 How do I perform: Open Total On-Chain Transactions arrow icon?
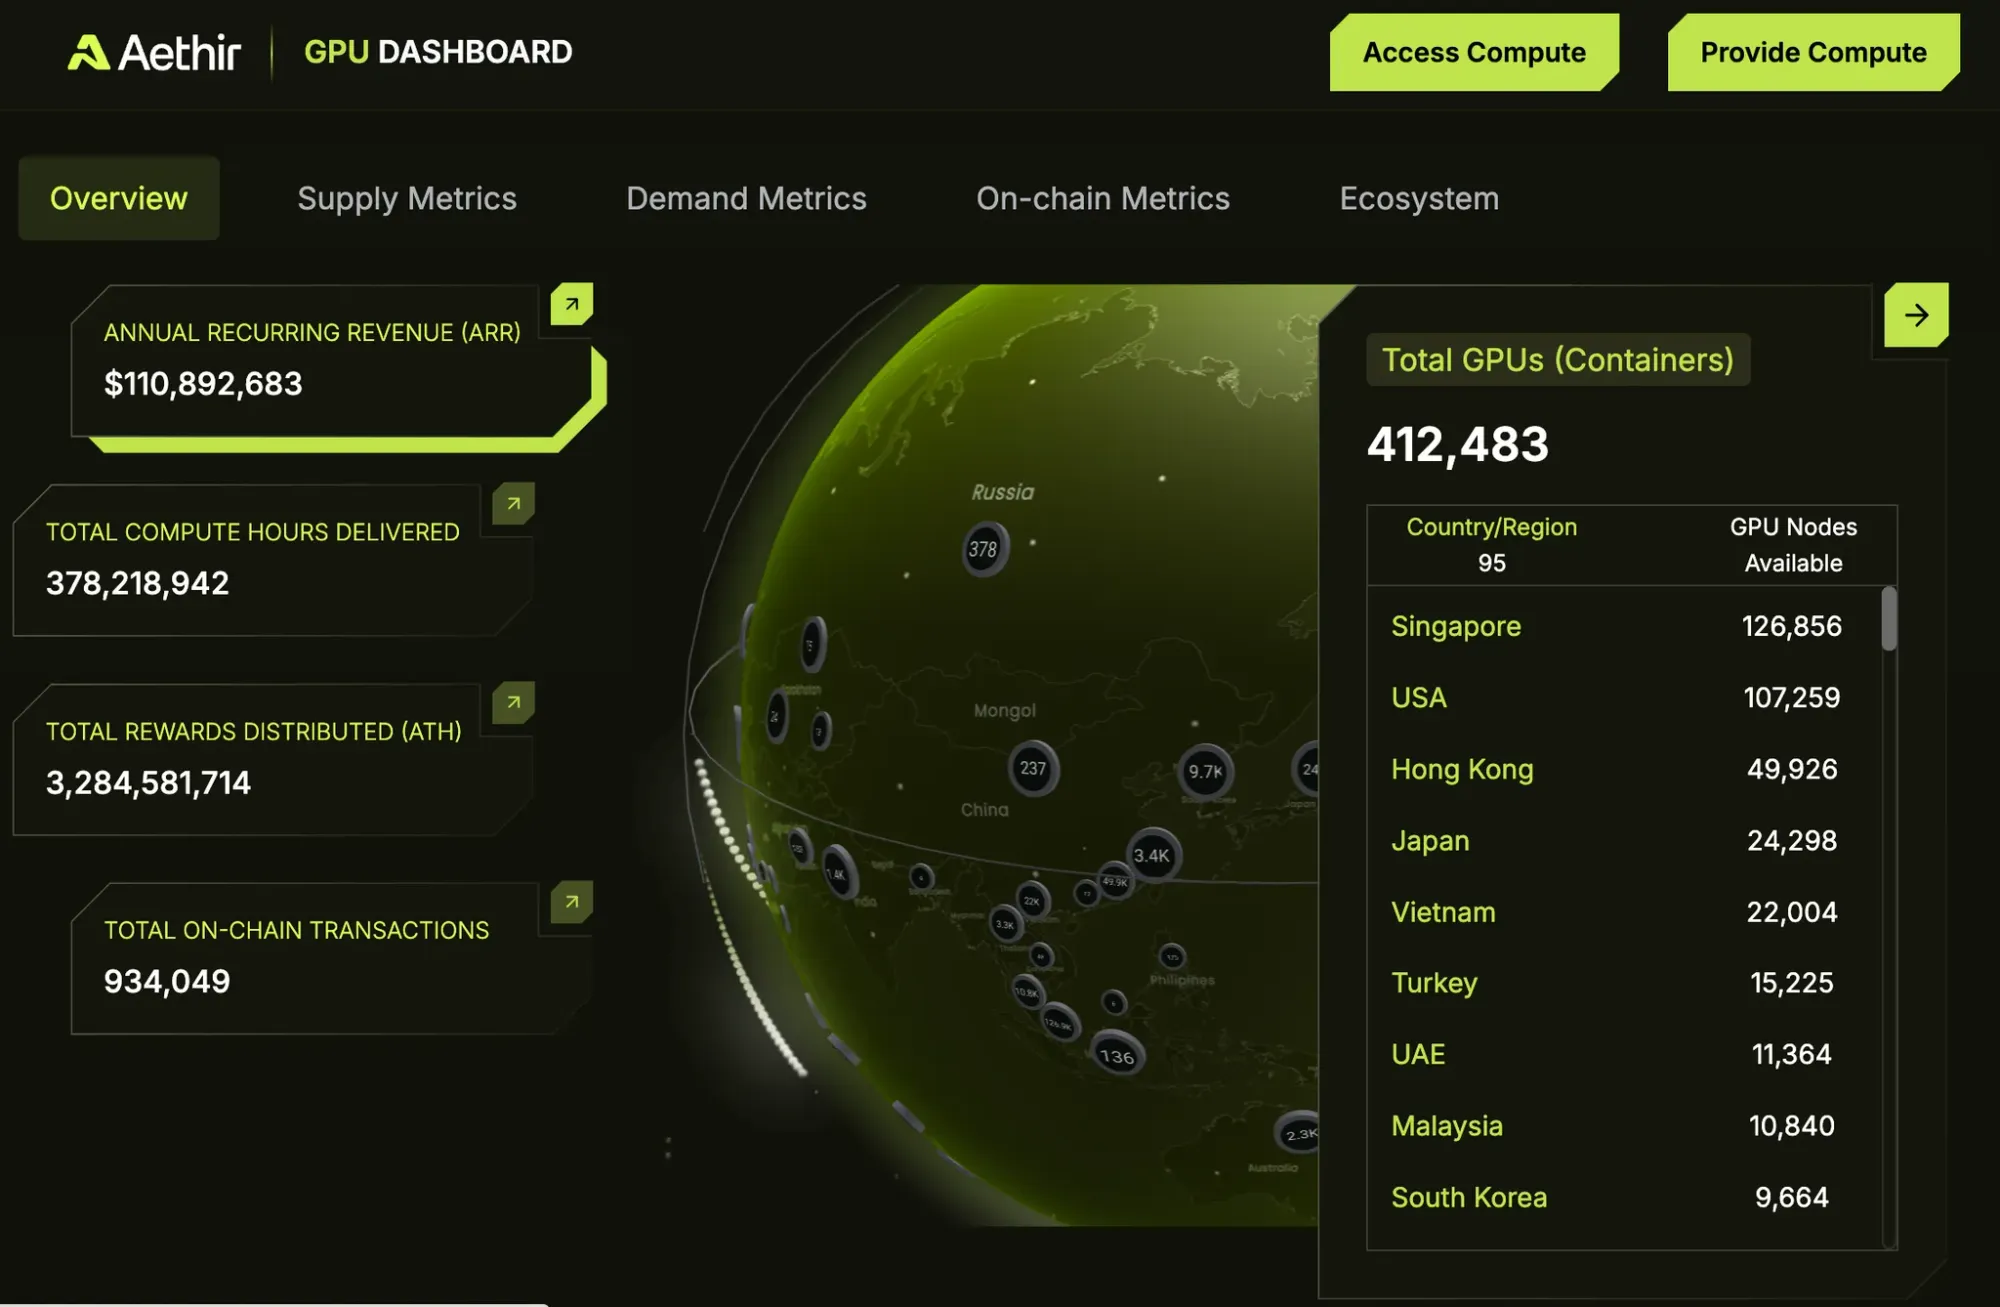click(572, 902)
